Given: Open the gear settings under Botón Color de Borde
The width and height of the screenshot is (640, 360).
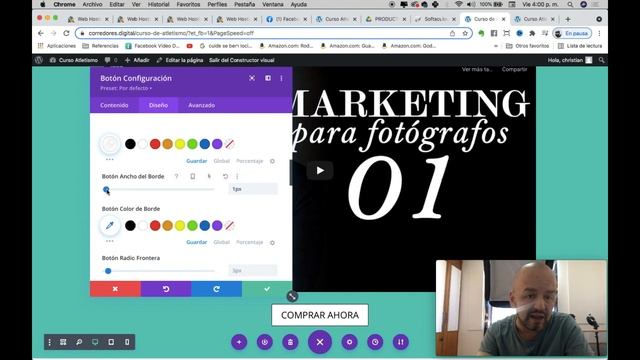Looking at the screenshot, I should point(272,242).
